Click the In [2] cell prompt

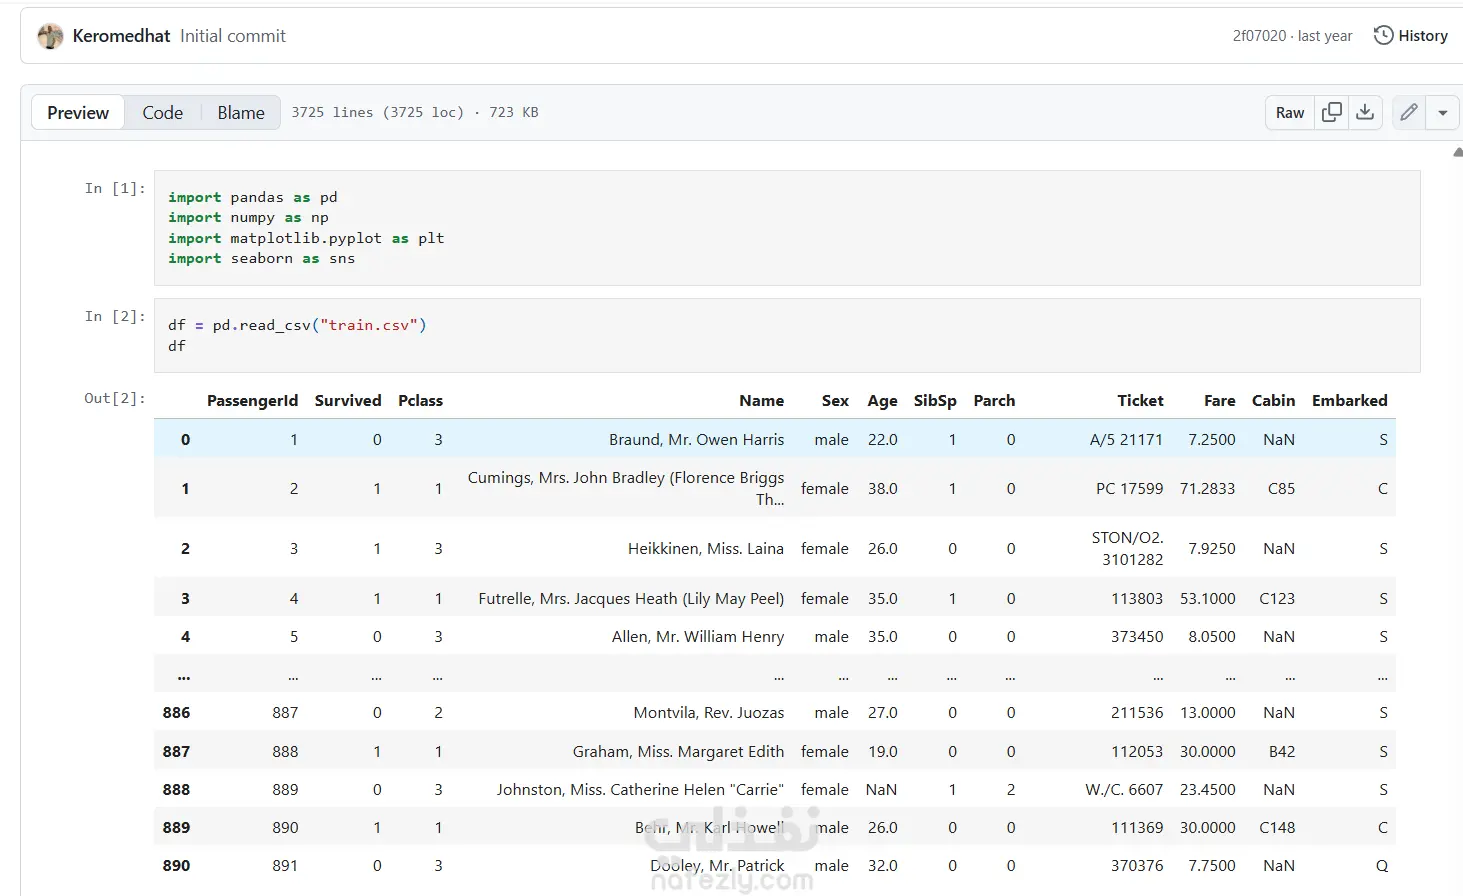click(x=115, y=316)
